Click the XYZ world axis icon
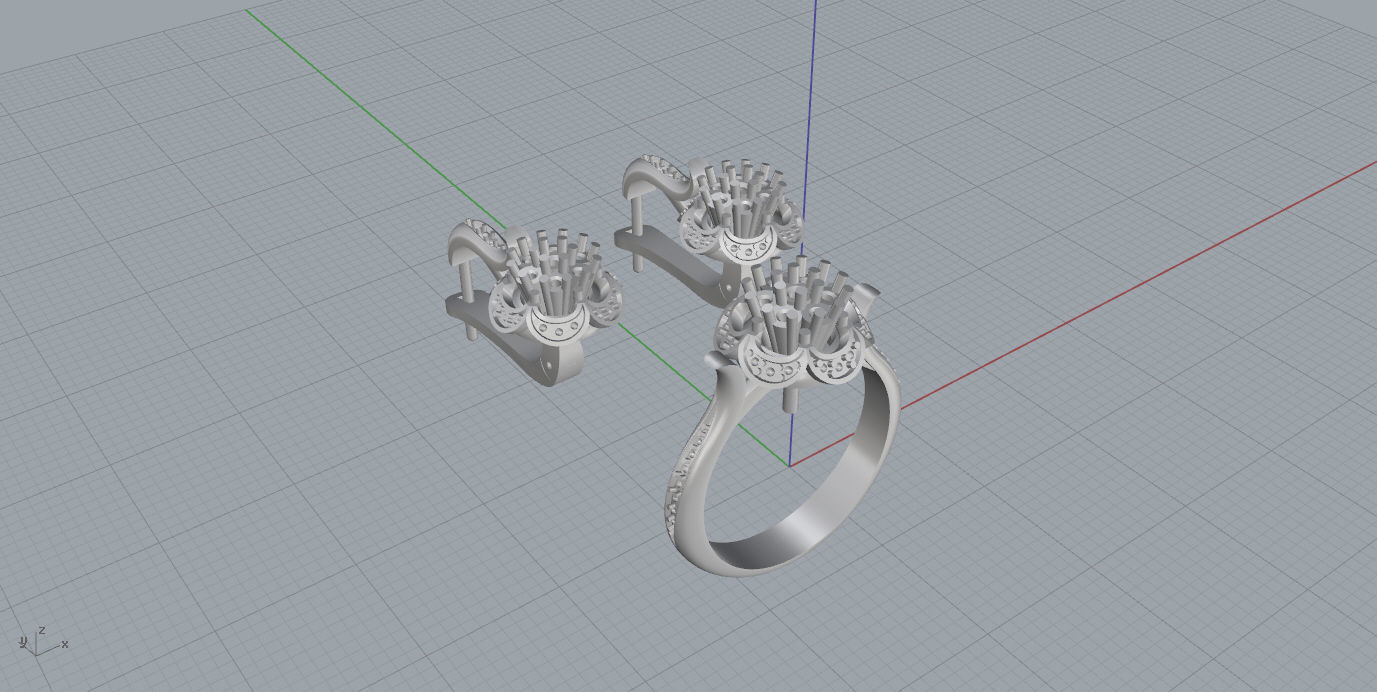Screen dimensions: 1377x692 [x=42, y=641]
